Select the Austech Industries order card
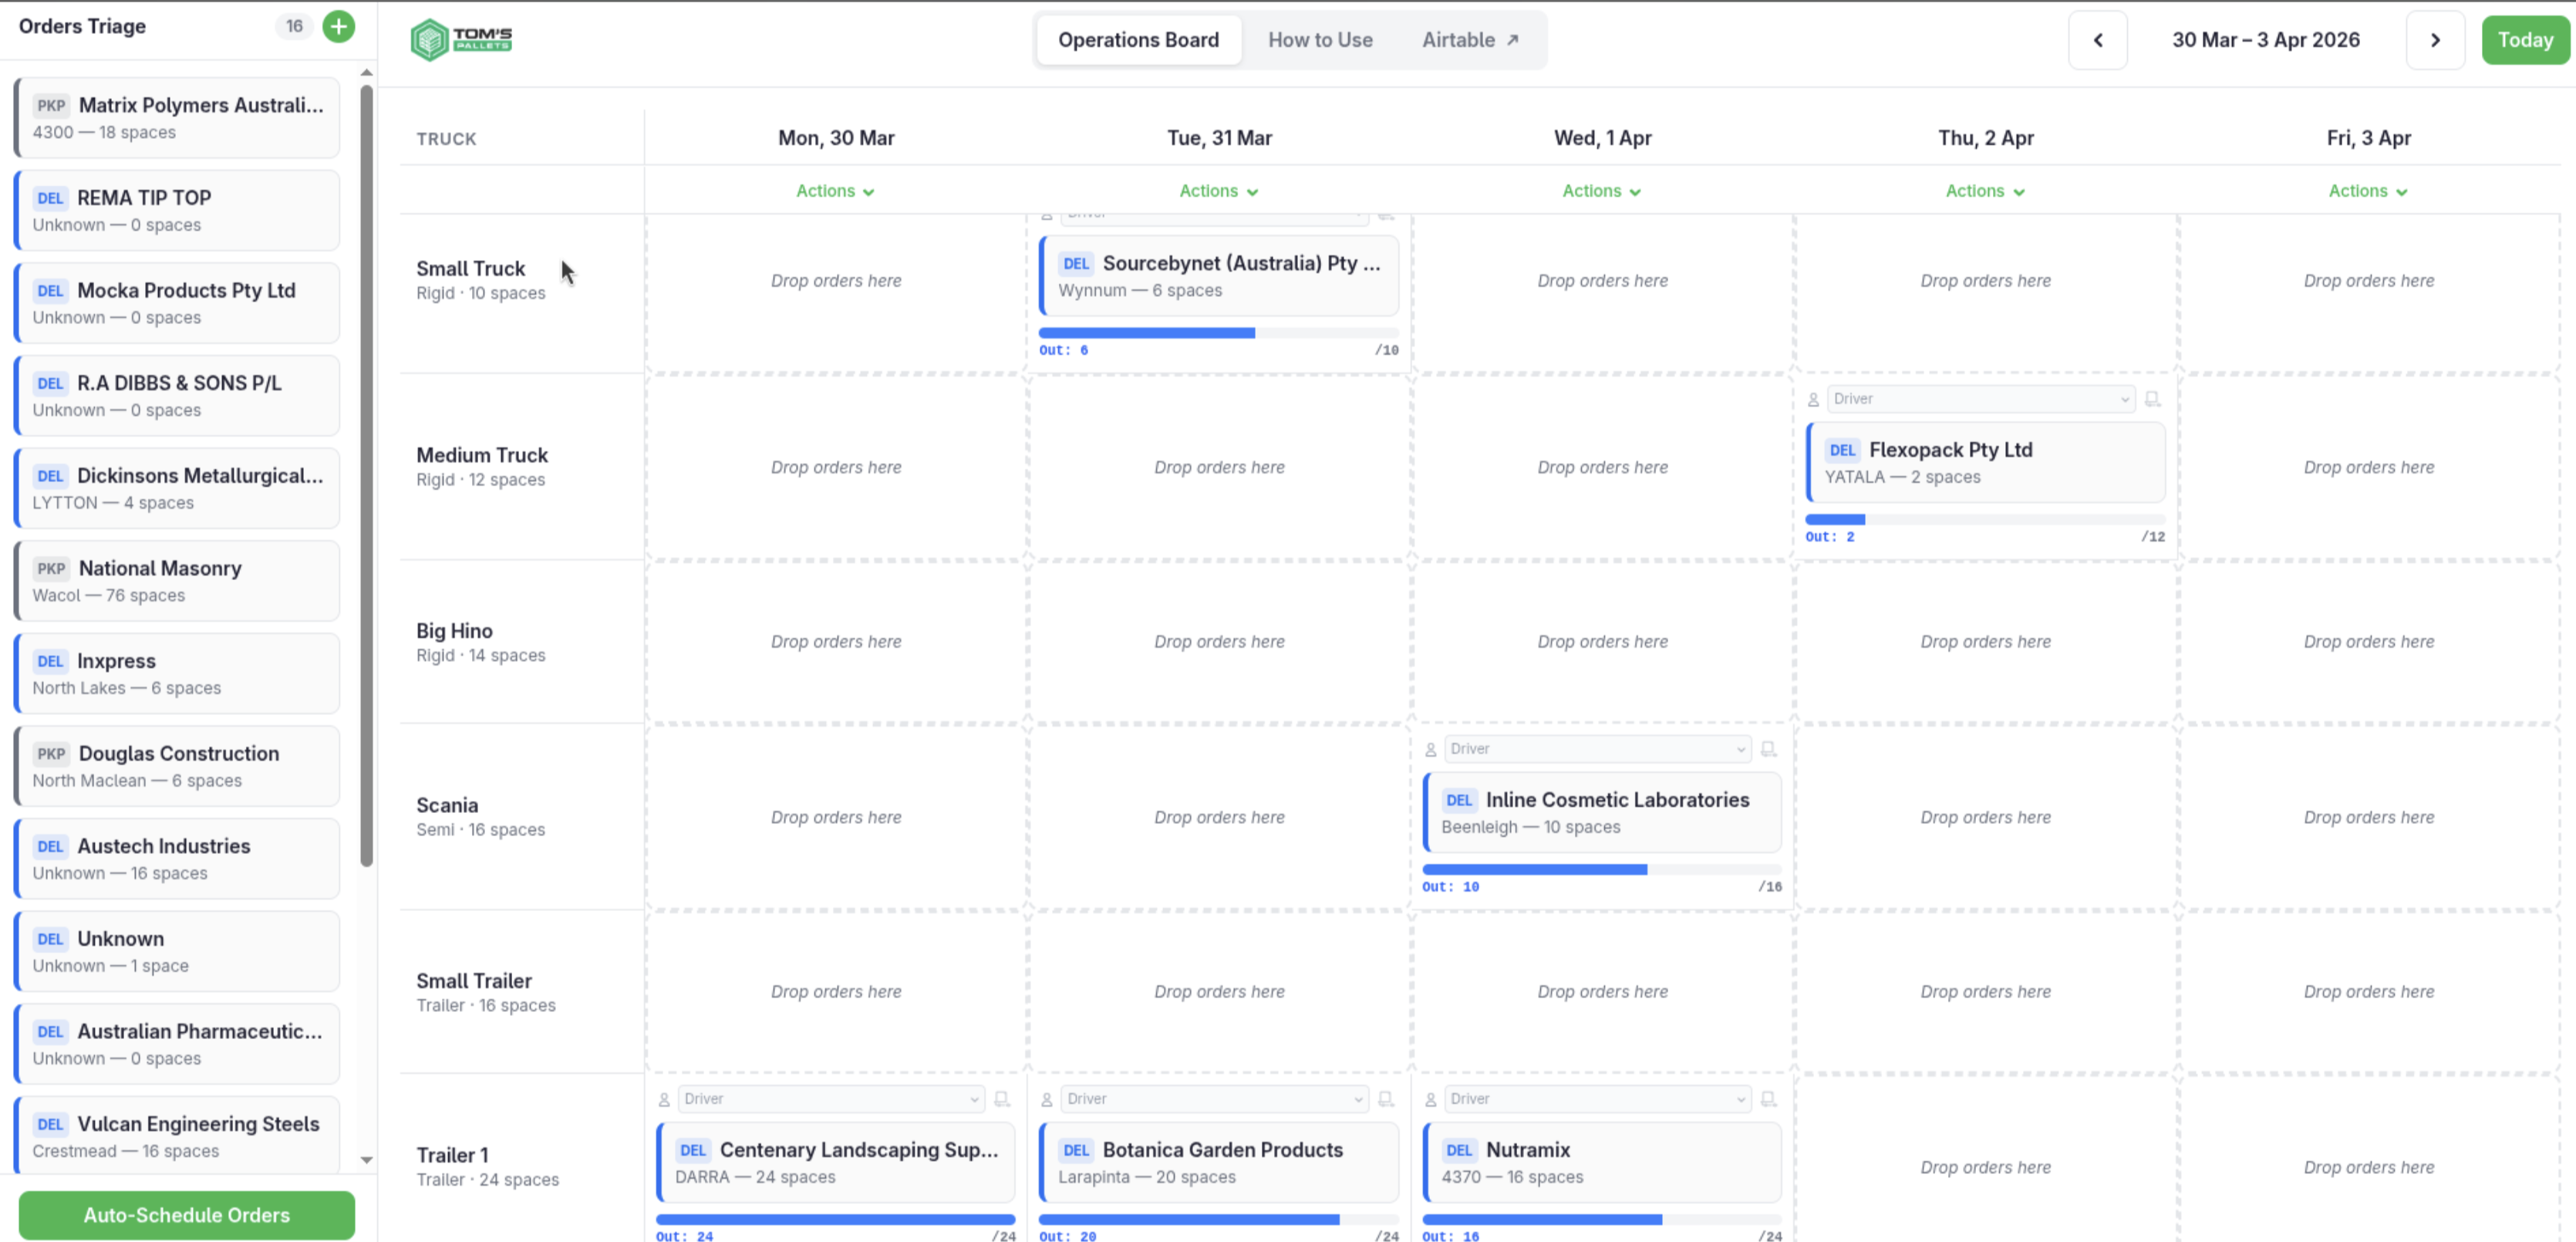The image size is (2576, 1242). pos(177,859)
